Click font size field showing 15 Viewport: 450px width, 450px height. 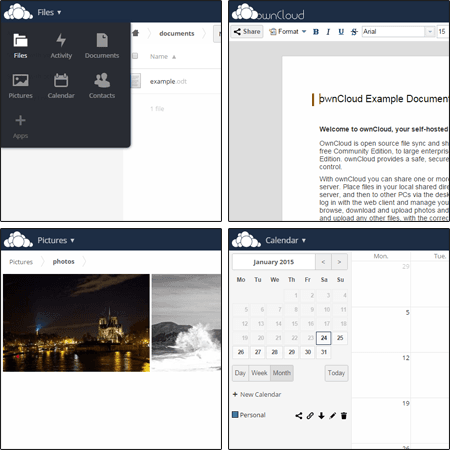click(x=442, y=32)
